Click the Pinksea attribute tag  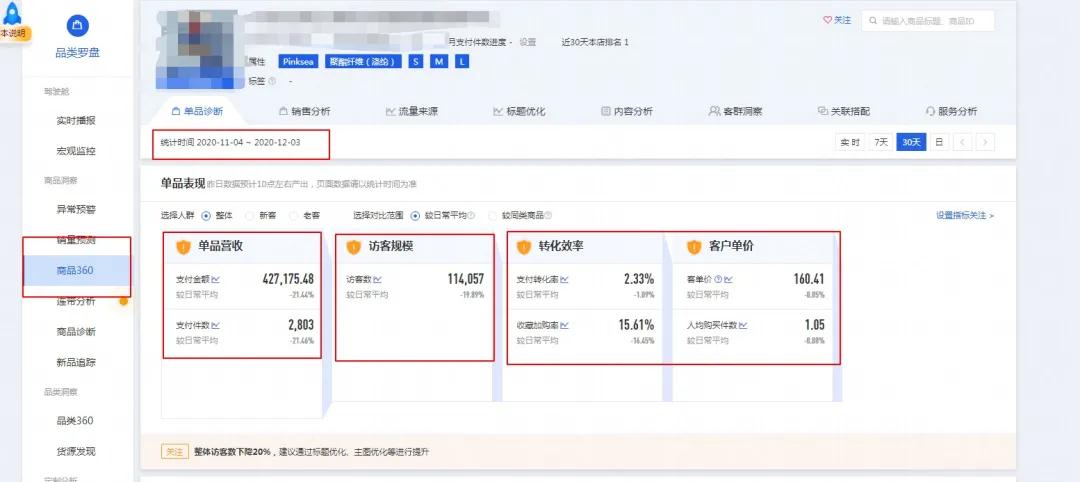298,61
